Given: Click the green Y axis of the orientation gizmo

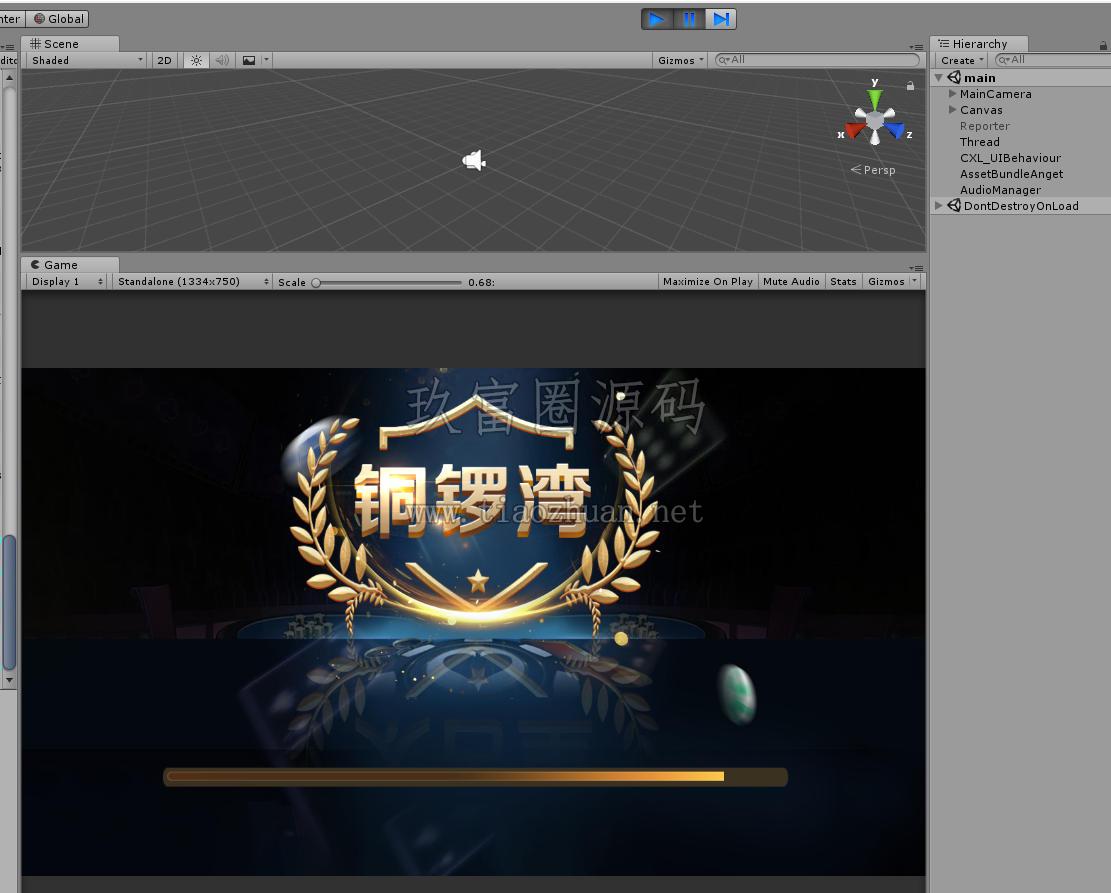Looking at the screenshot, I should tap(876, 98).
